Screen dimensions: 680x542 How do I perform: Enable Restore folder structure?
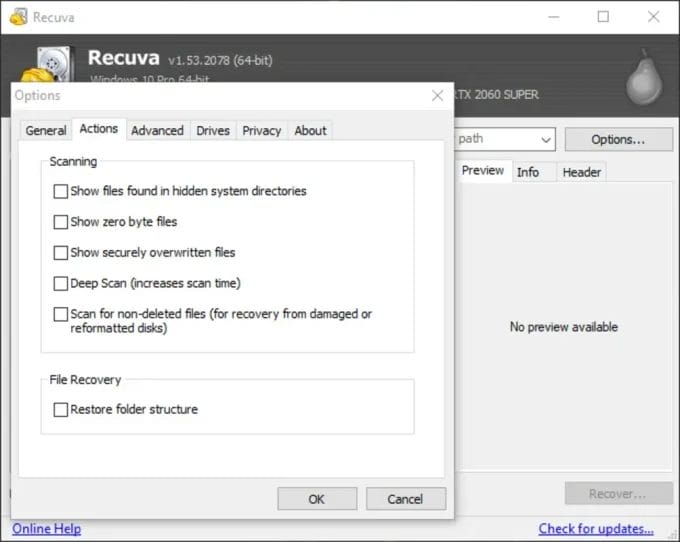pos(61,410)
